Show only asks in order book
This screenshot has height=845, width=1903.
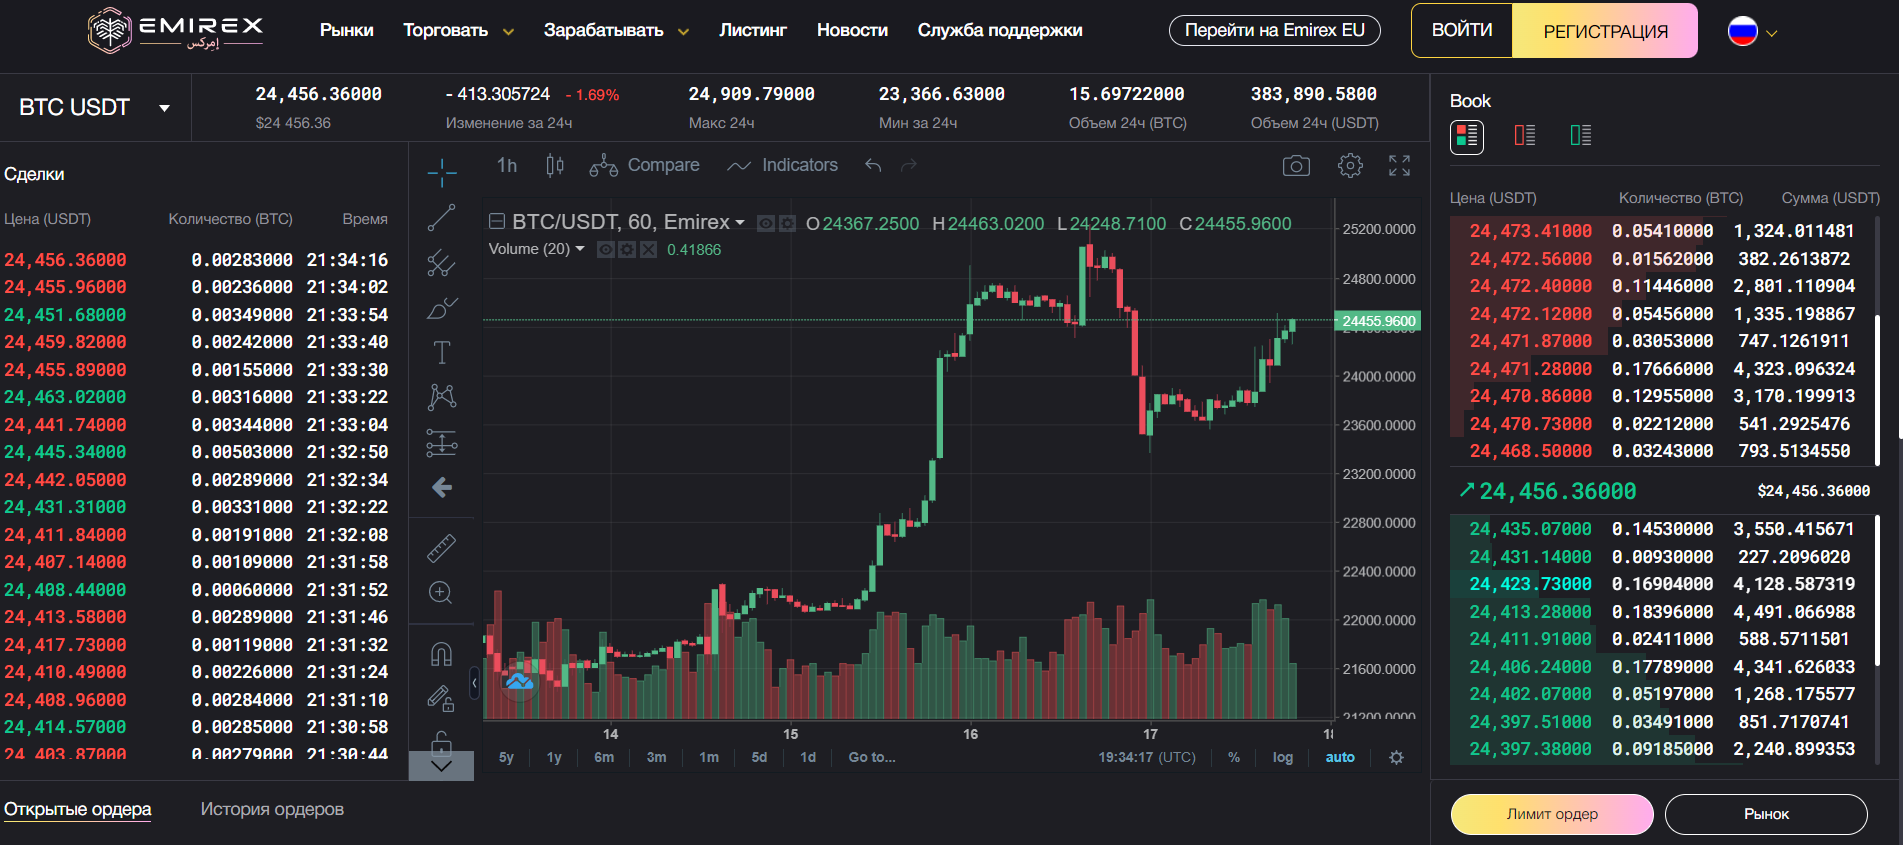(x=1525, y=135)
